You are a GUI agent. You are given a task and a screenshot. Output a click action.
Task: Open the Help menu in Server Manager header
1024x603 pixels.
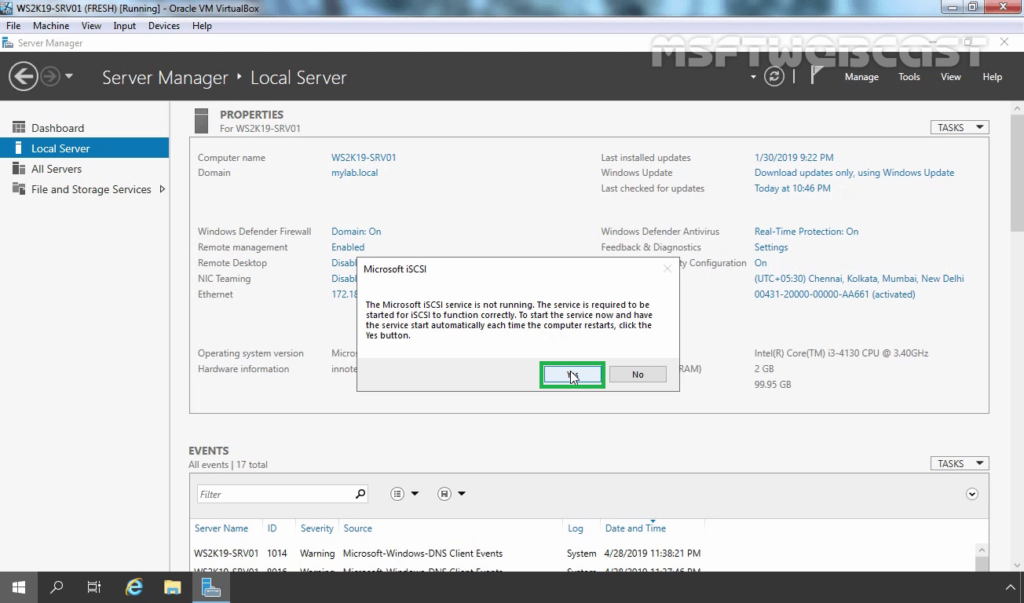coord(992,76)
